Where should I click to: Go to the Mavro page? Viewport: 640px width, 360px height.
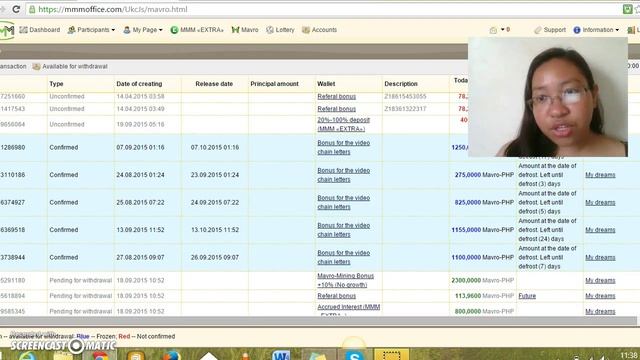pyautogui.click(x=249, y=30)
